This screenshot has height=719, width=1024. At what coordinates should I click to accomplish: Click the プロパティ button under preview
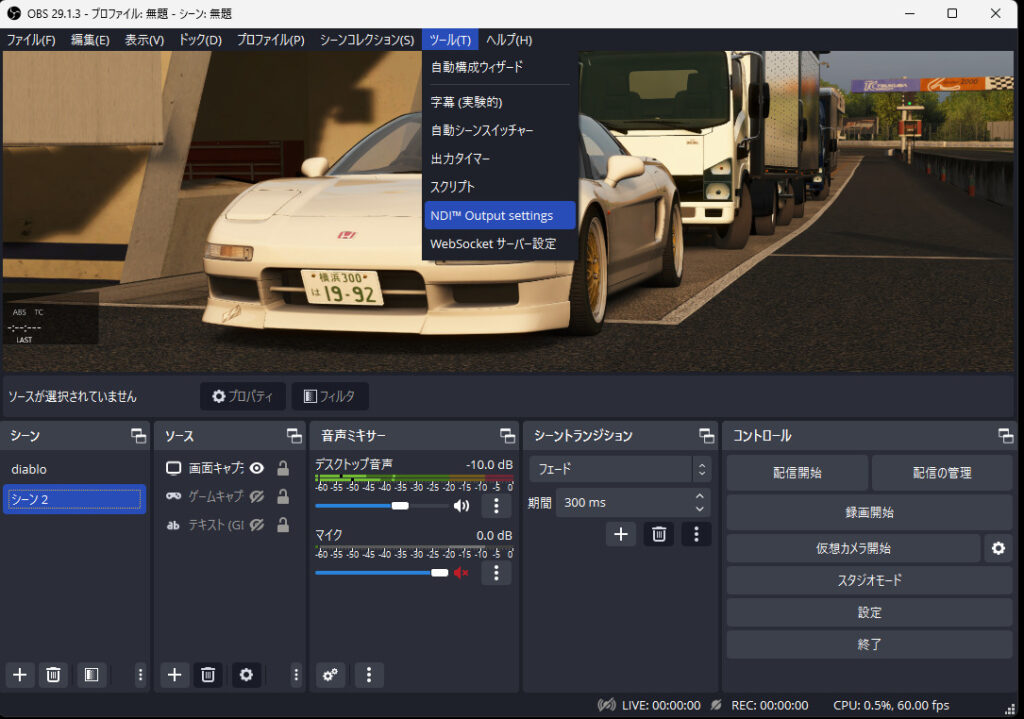tap(242, 396)
